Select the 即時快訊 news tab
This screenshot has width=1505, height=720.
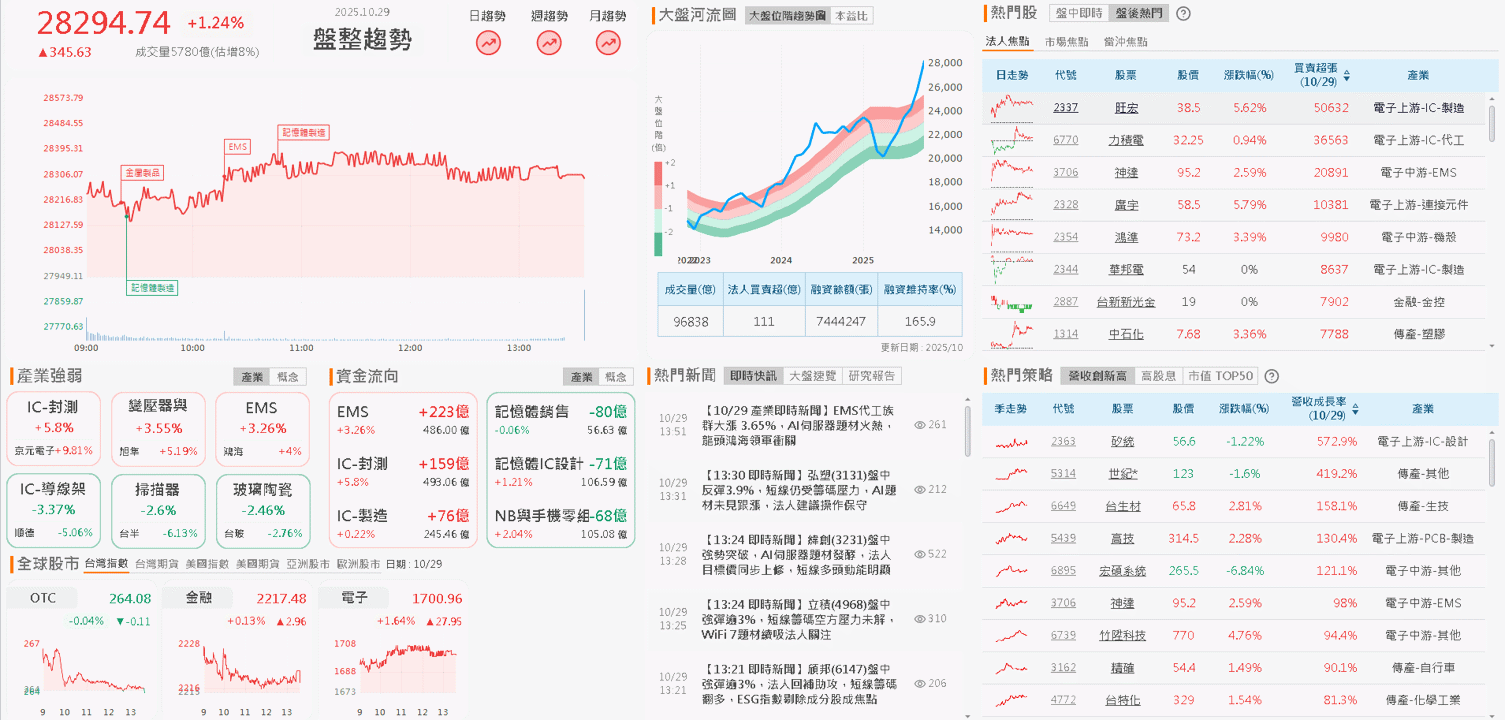pyautogui.click(x=754, y=376)
